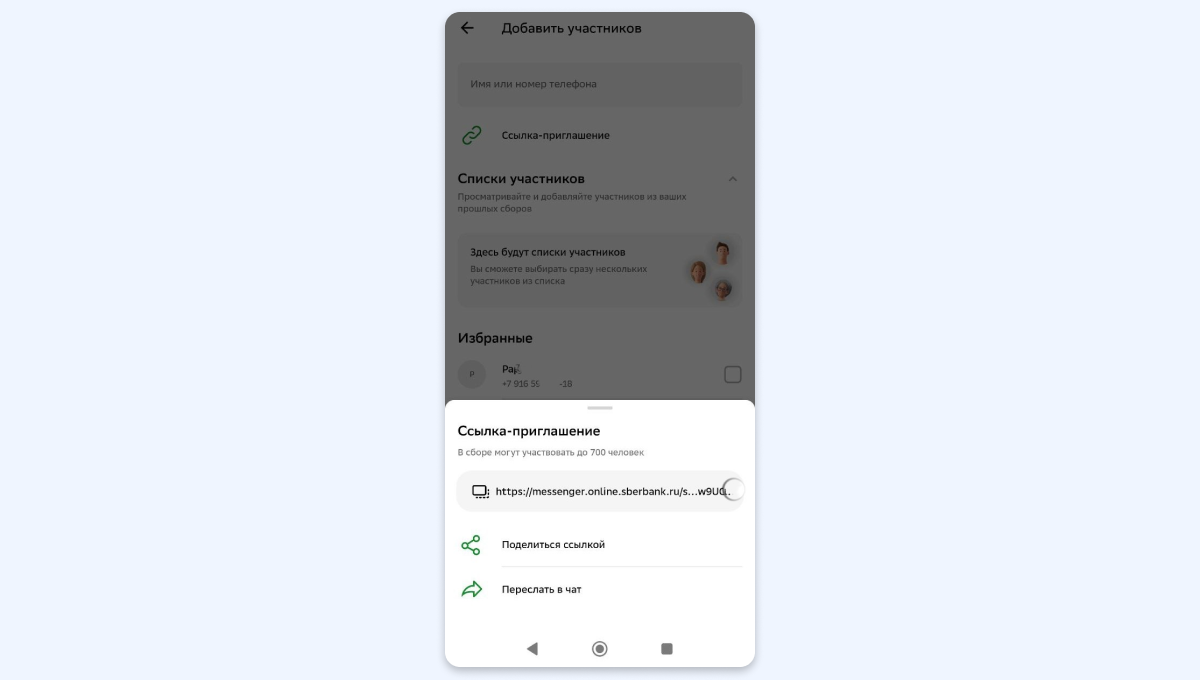Tap the round avatar with letter Р
This screenshot has height=680, width=1200.
[x=472, y=375]
